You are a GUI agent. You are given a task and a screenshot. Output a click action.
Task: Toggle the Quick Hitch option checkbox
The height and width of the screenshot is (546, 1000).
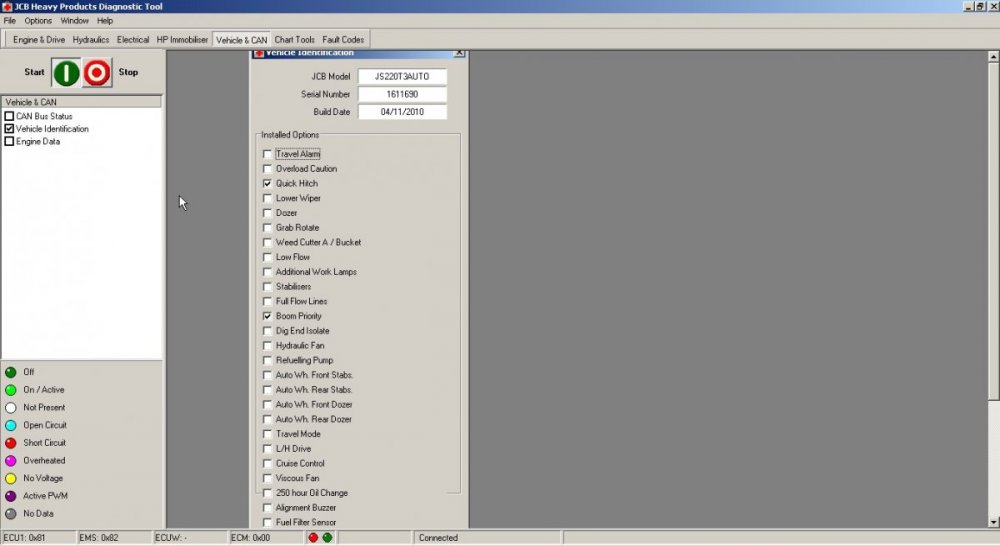click(x=267, y=184)
